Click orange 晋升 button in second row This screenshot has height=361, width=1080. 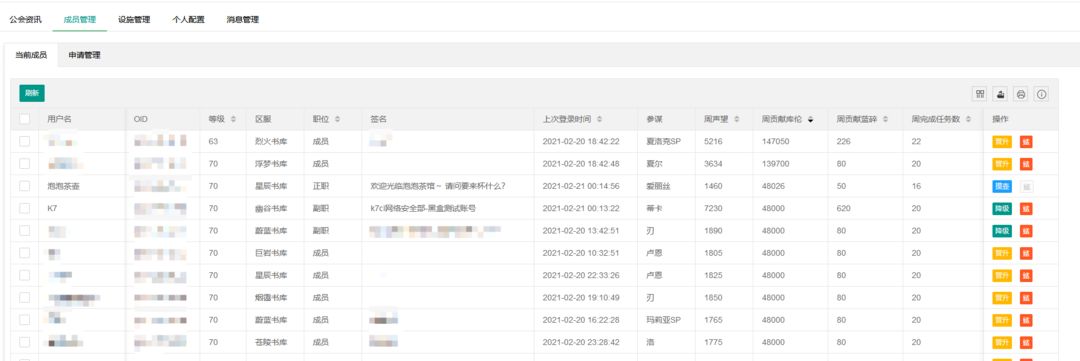coord(1001,164)
